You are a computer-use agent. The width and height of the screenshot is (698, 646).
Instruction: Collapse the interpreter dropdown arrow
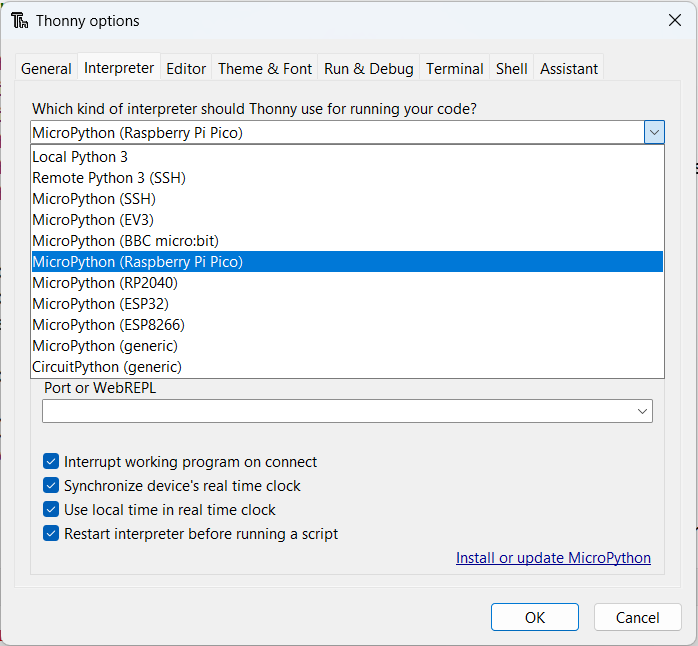(x=654, y=132)
